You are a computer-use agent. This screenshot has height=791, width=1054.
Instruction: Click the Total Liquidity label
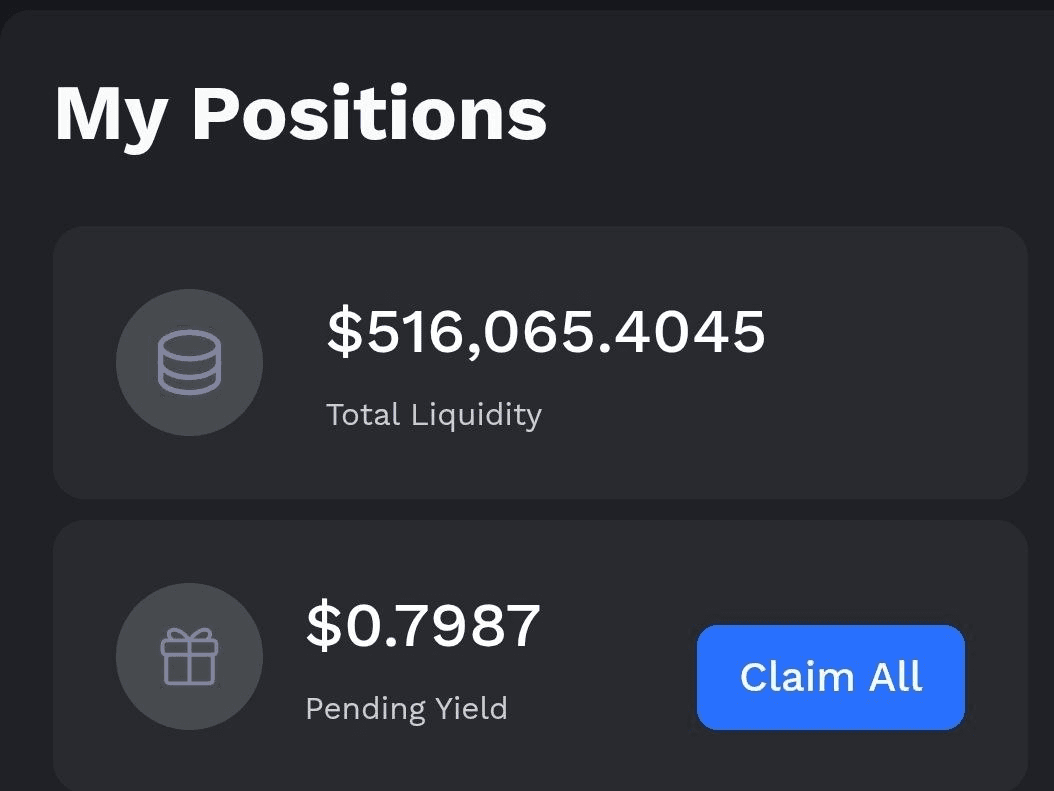(433, 414)
